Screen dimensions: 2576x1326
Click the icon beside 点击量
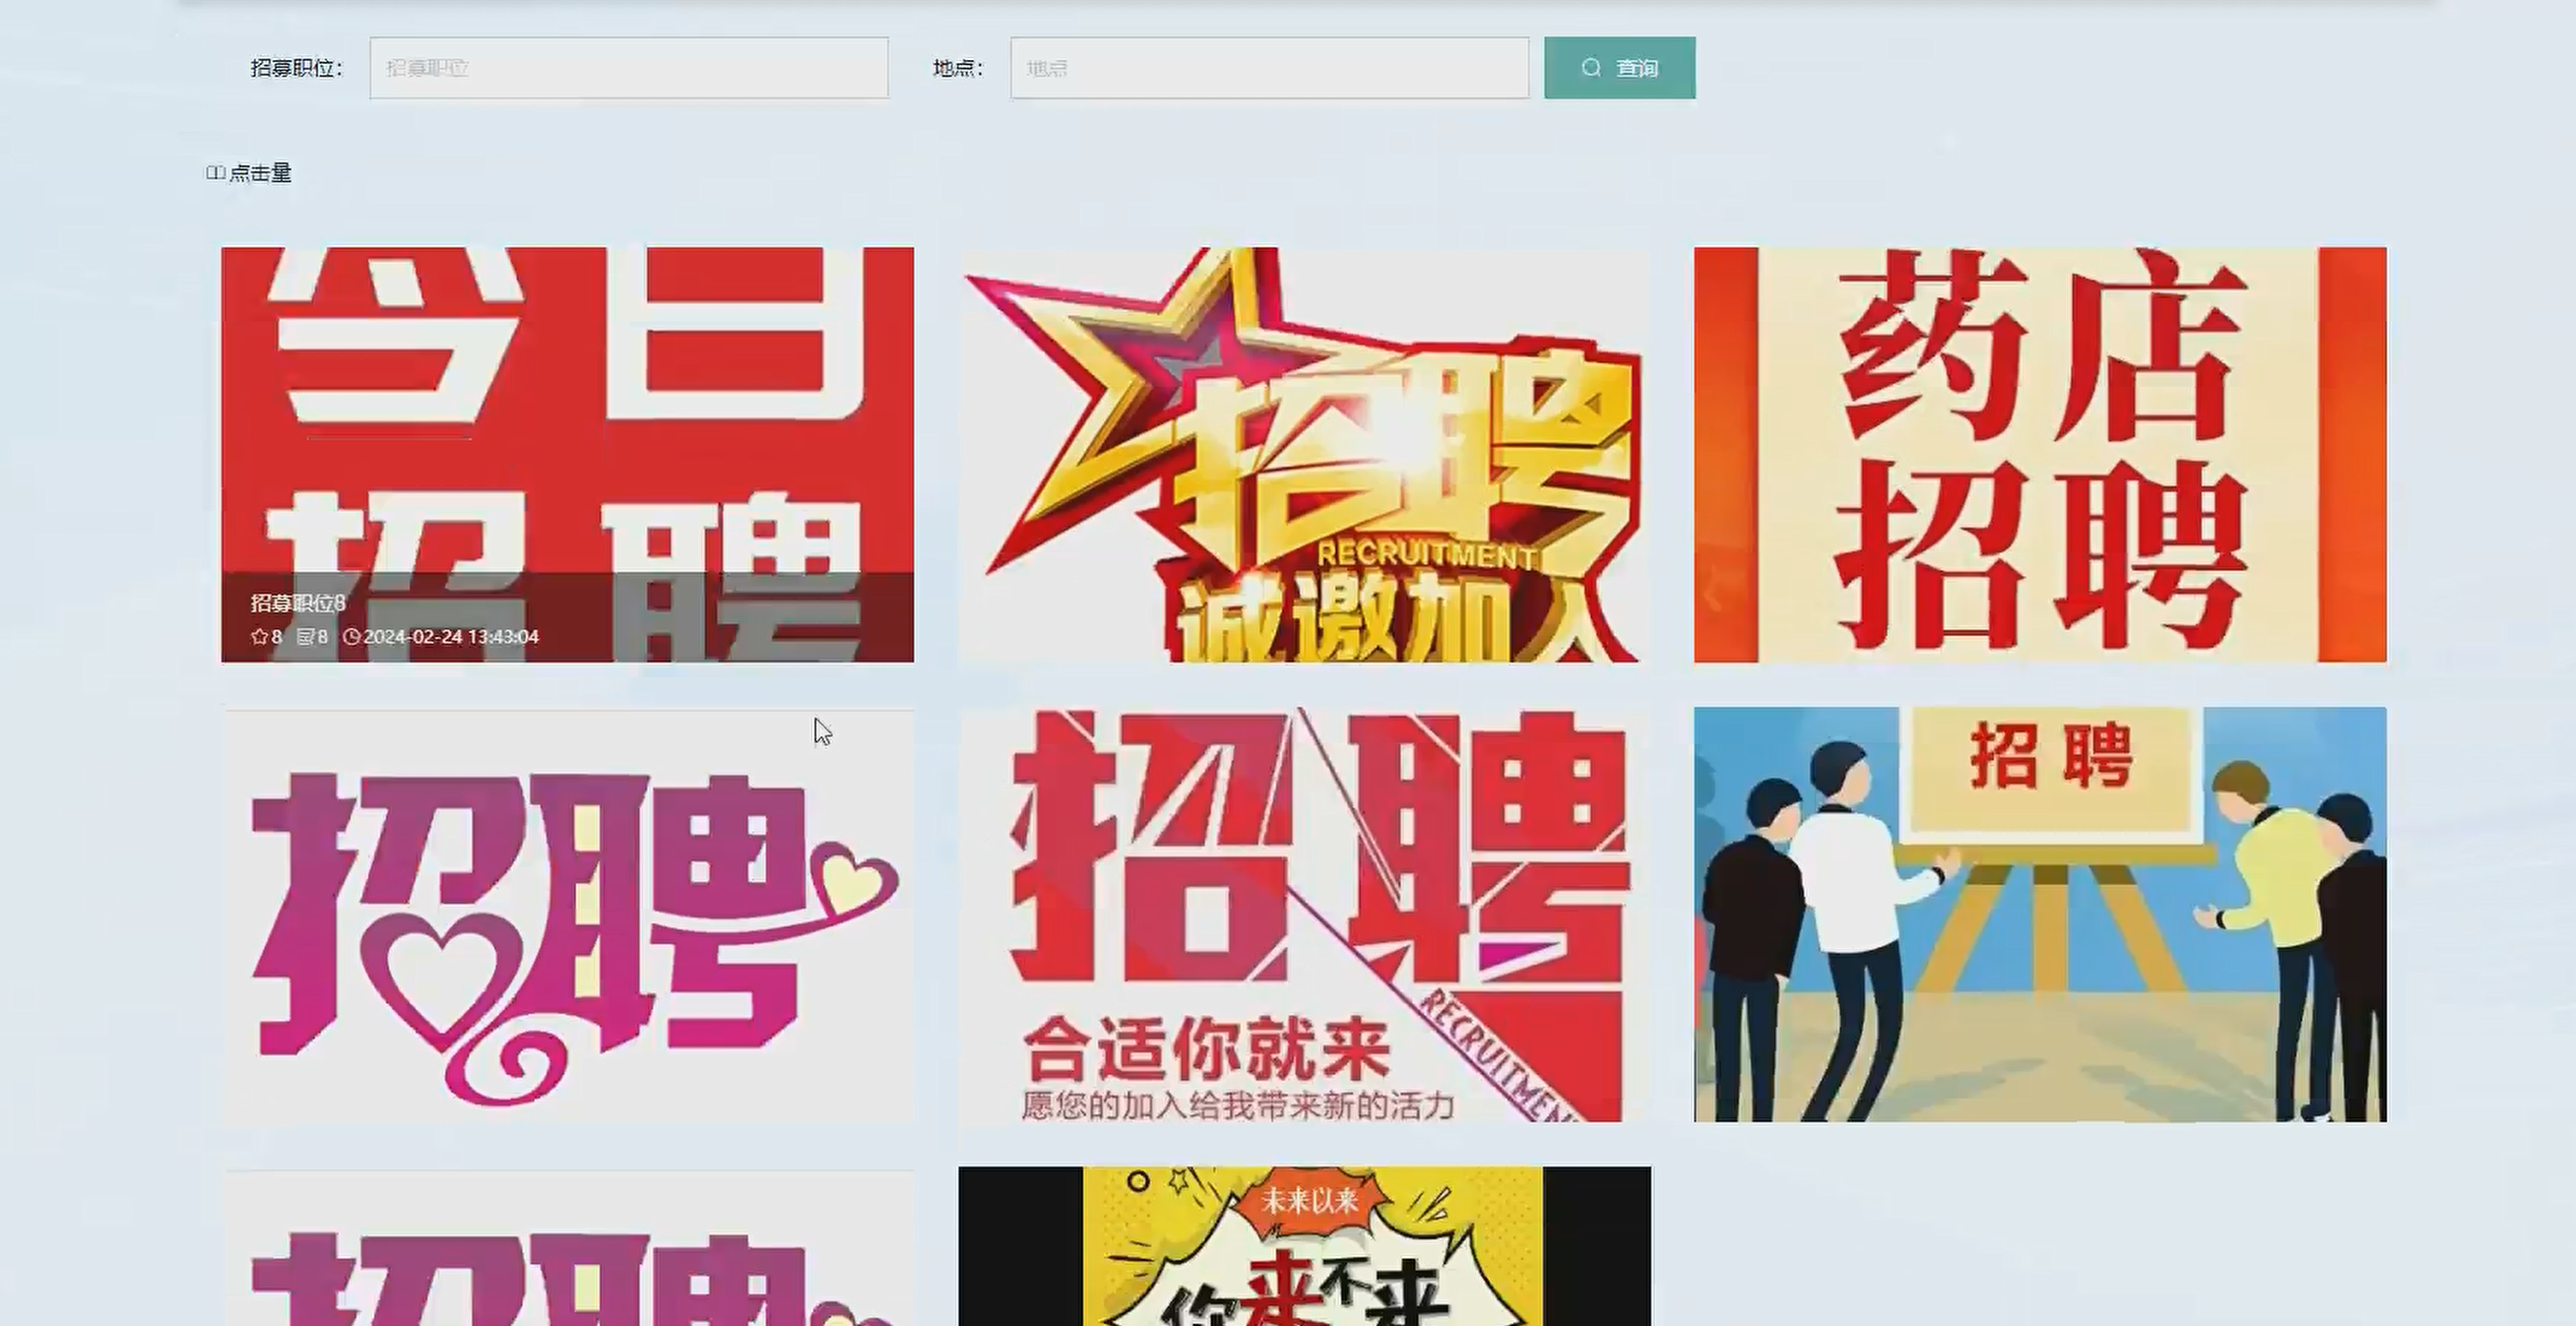pos(215,173)
